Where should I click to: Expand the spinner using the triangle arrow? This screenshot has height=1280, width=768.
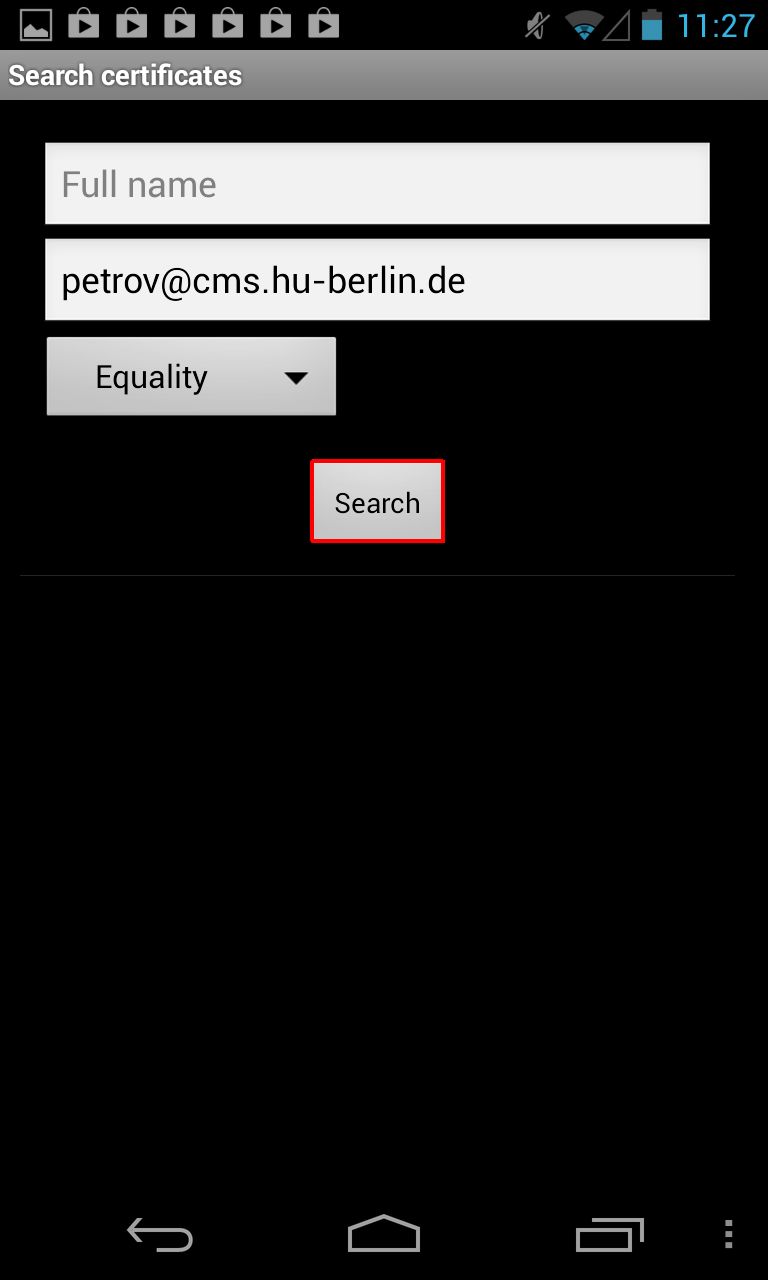point(295,378)
